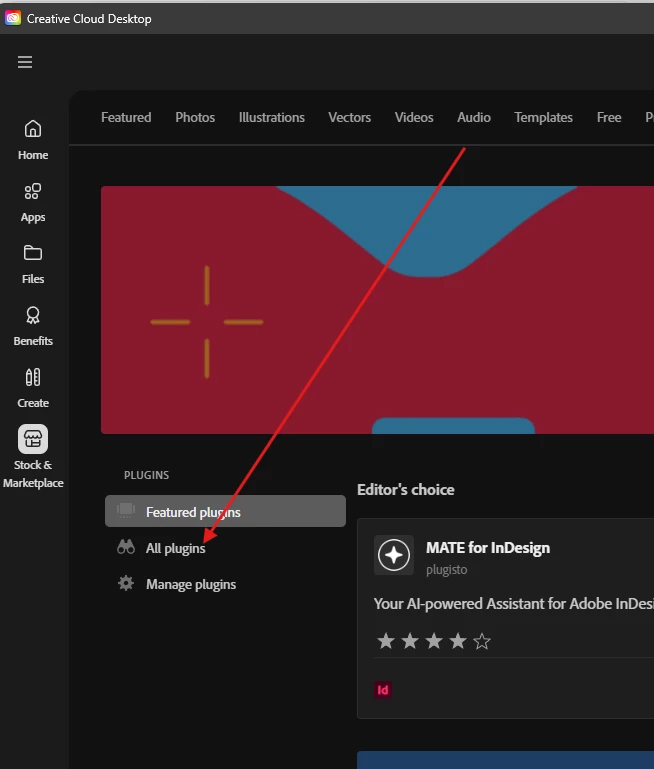Switch to the Featured tab
Screen dimensions: 654x769
(126, 117)
